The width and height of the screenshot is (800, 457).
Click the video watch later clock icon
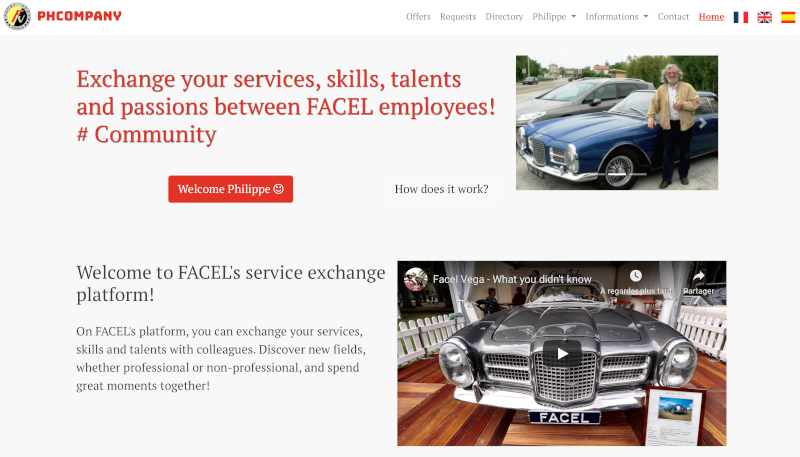click(x=636, y=276)
